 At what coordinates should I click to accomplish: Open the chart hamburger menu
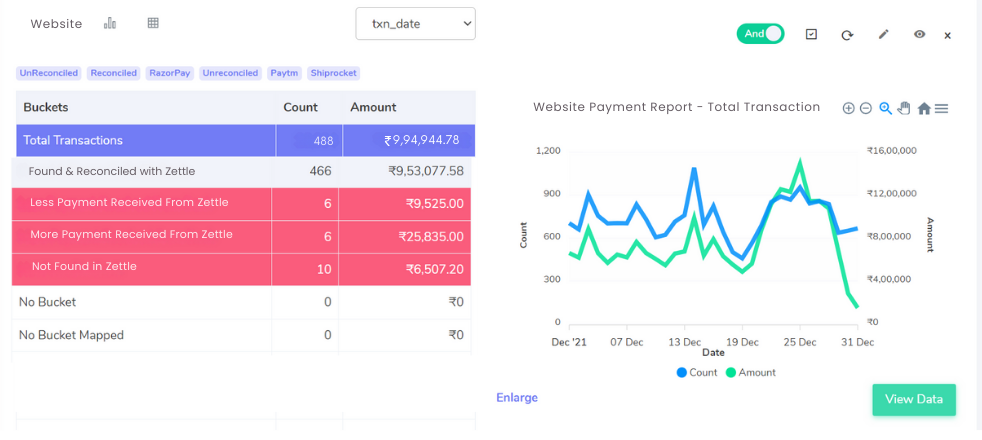[x=941, y=109]
